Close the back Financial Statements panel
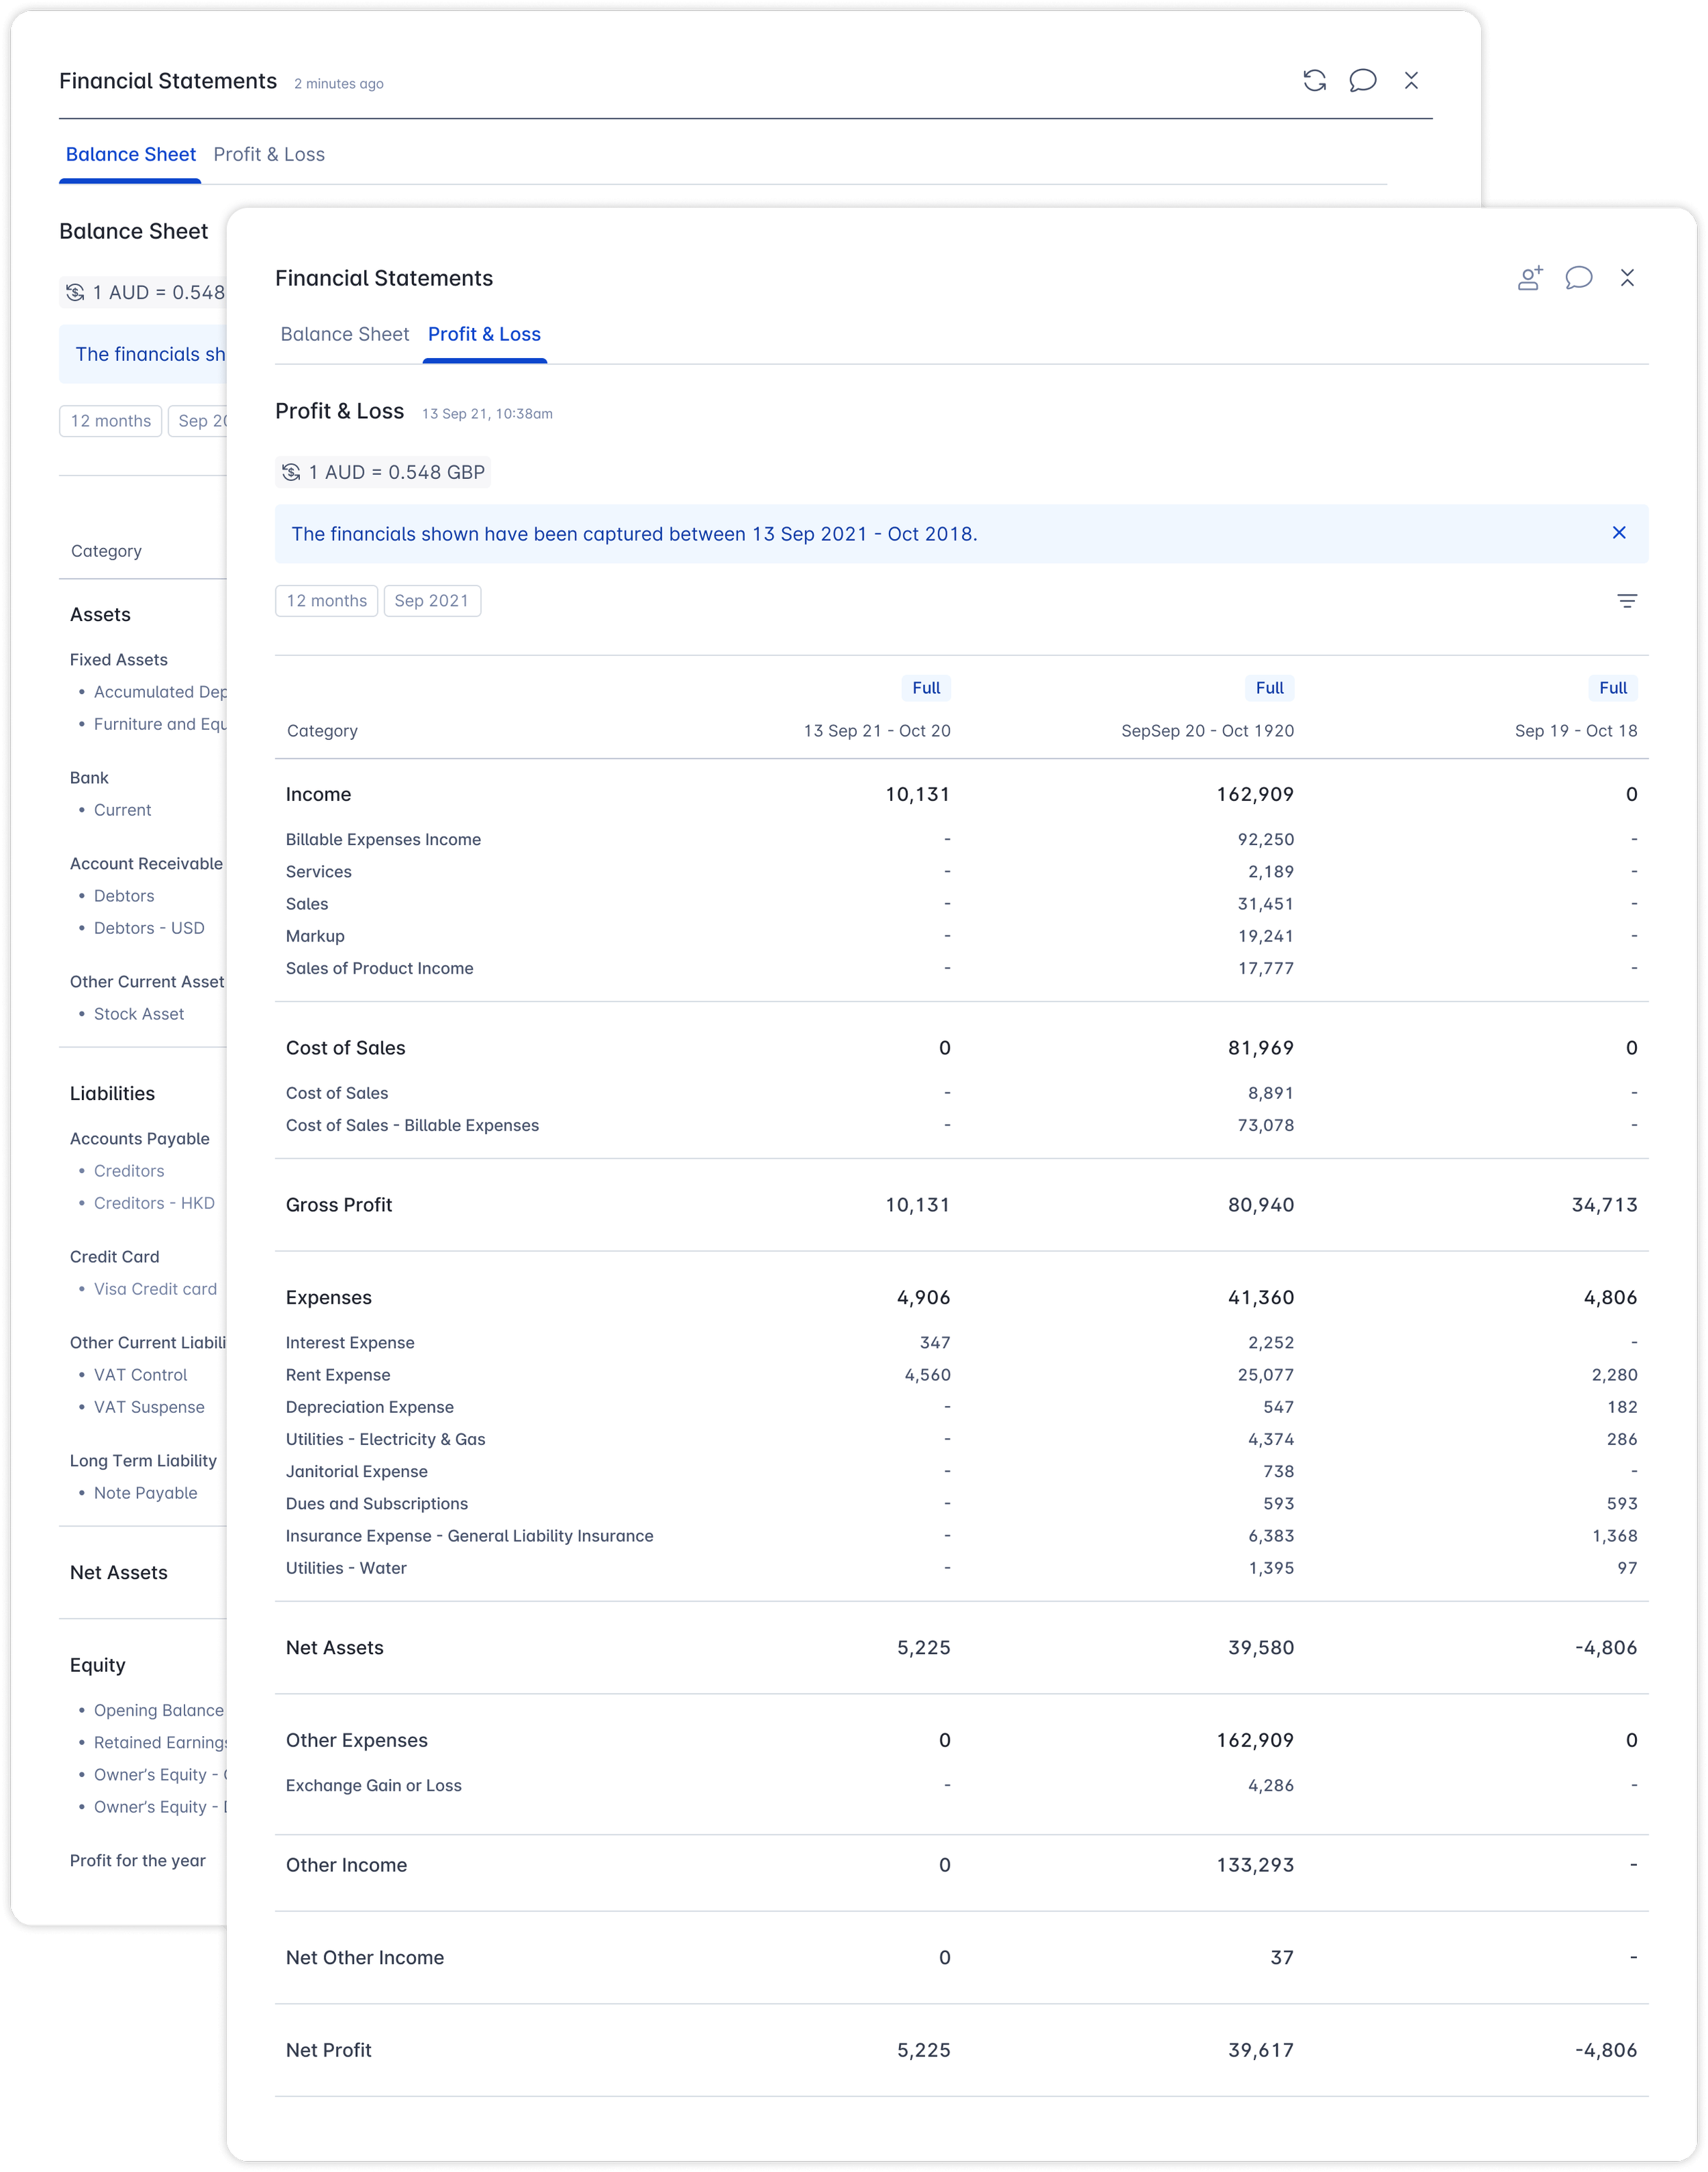The height and width of the screenshot is (2172, 1708). (1411, 81)
